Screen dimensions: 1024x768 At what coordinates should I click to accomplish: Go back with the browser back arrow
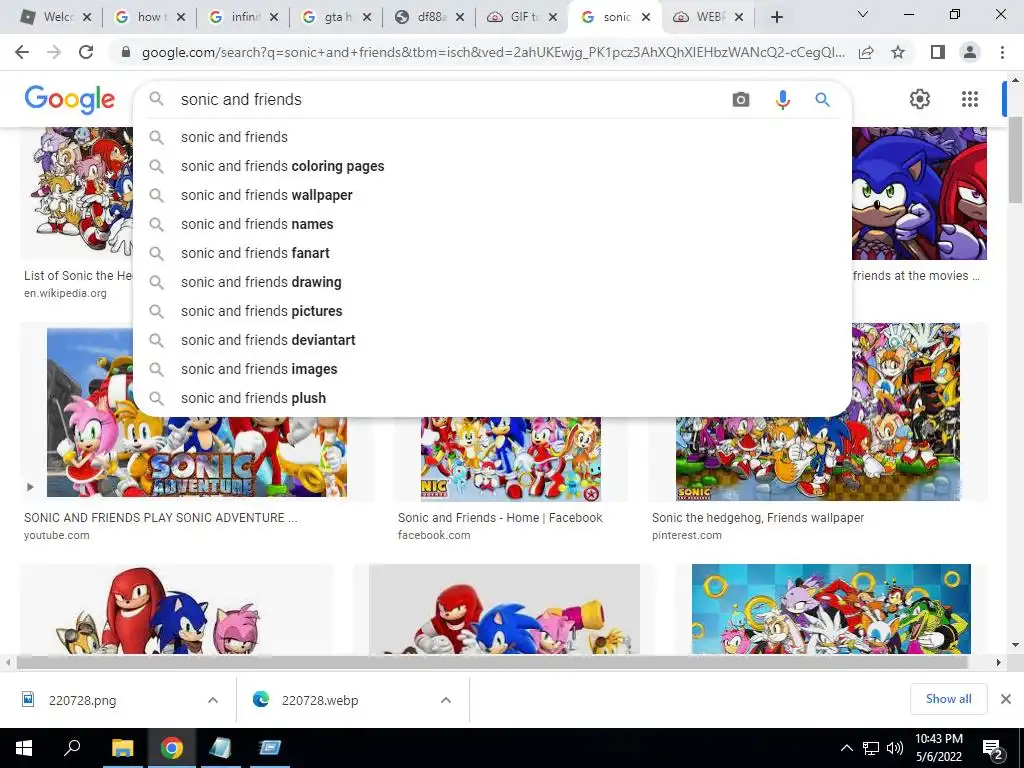point(22,52)
